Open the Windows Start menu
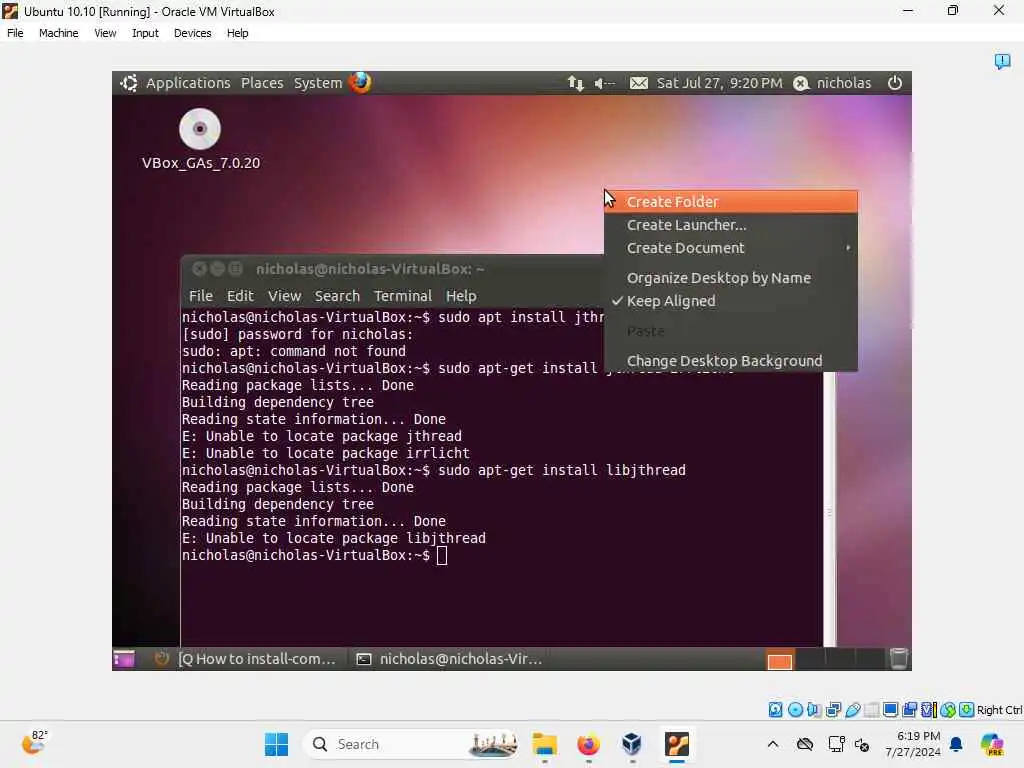1024x768 pixels. point(276,744)
